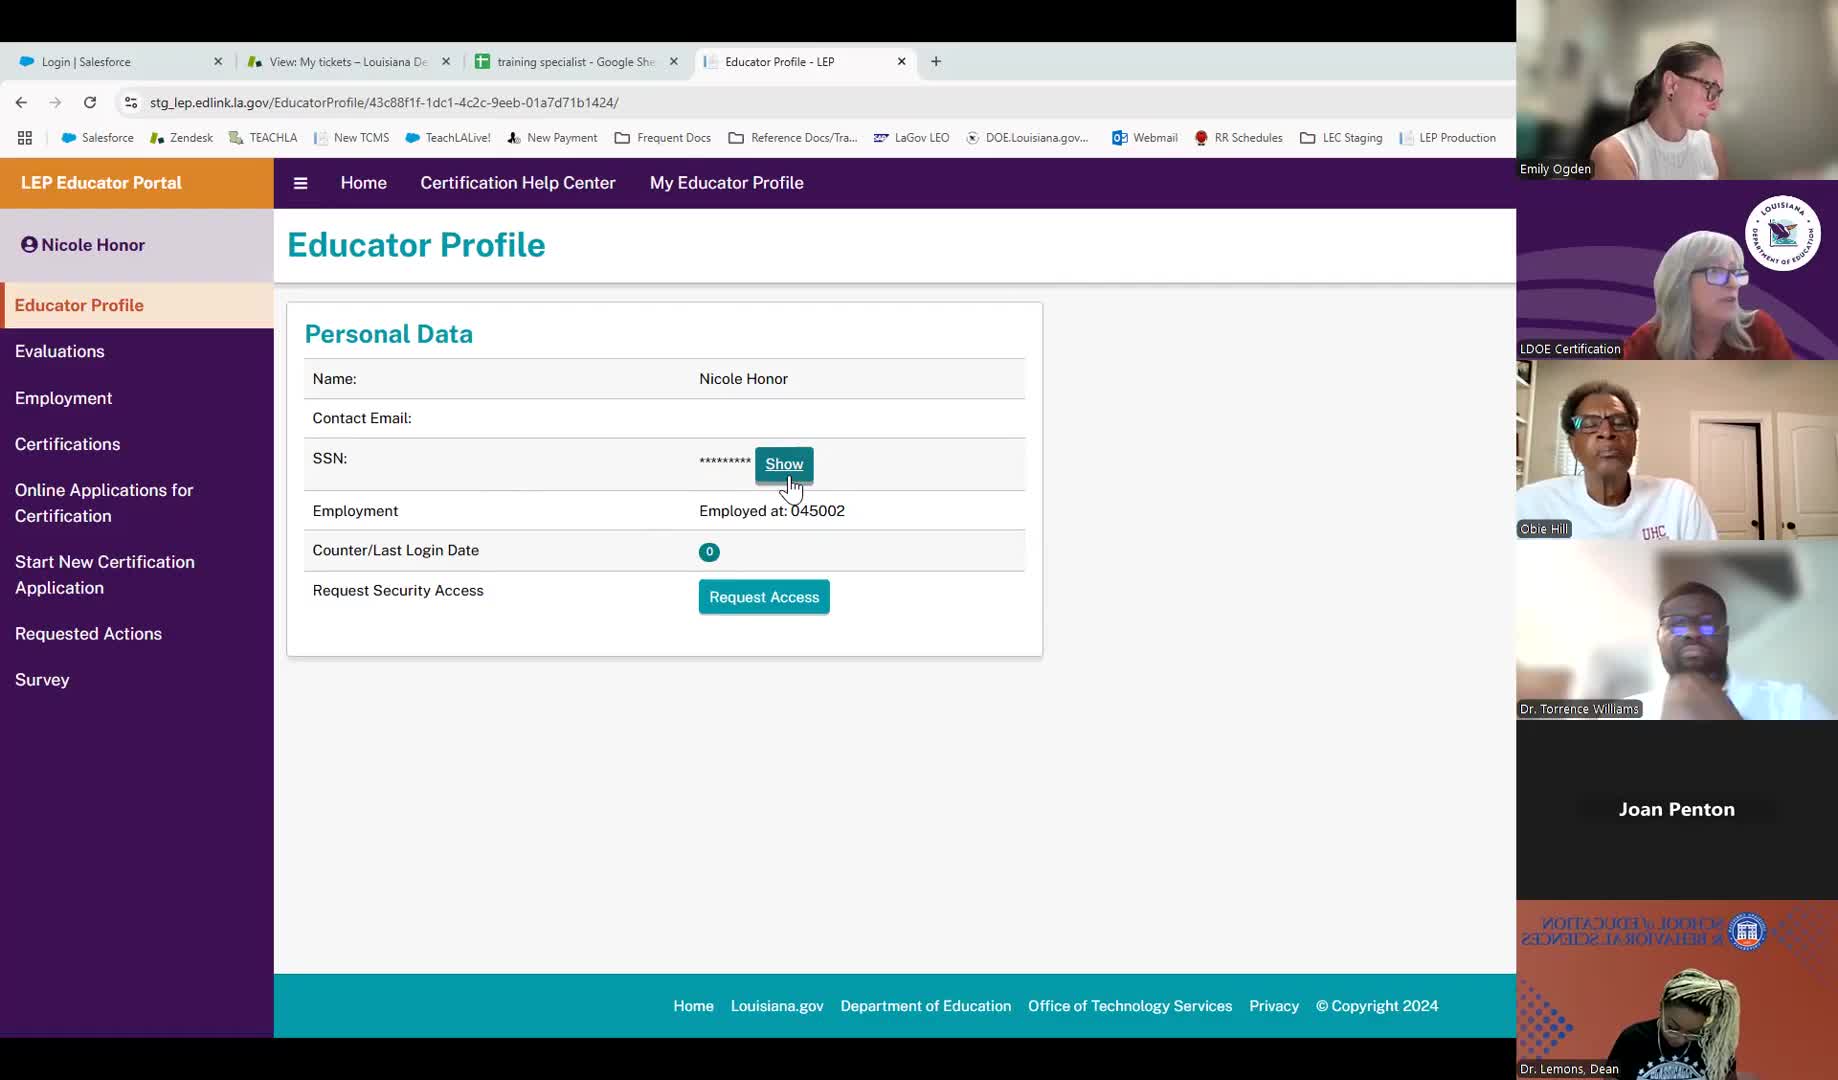Open the TEACHLA bookmark
This screenshot has width=1838, height=1080.
click(263, 138)
